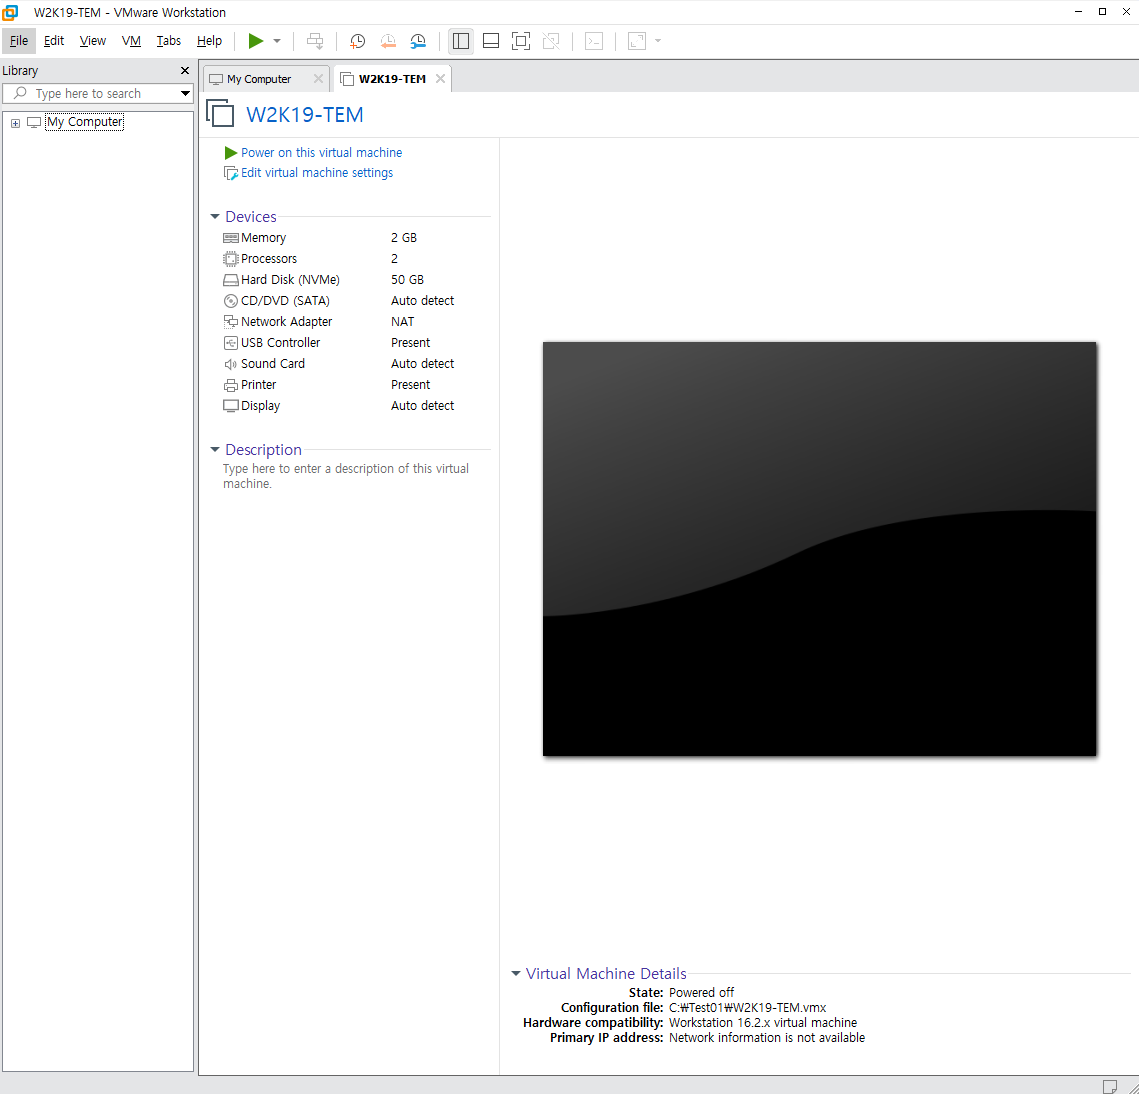The image size is (1139, 1094).
Task: Click Edit virtual machine settings link
Action: (317, 173)
